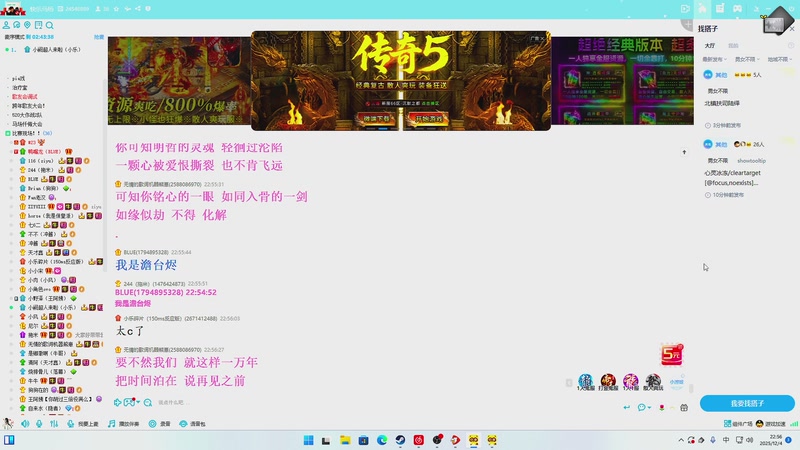Click the room avatar image at top left
Screen dimensions: 800x450
[12, 9]
